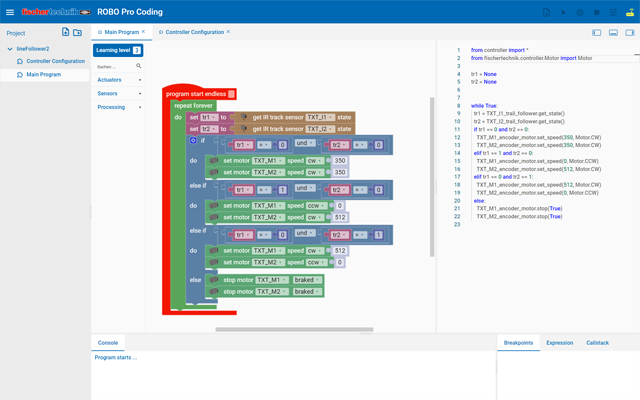Collapse the lineFollower2 project tree

(x=10, y=49)
